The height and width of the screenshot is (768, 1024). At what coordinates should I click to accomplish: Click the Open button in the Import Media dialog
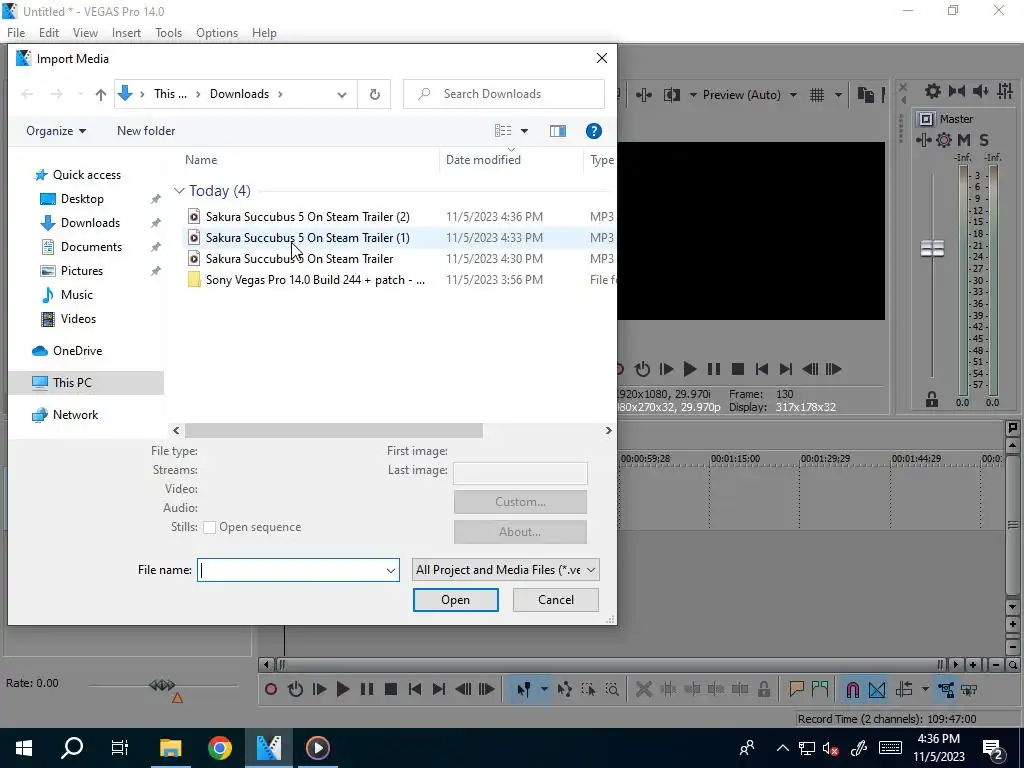[x=456, y=600]
